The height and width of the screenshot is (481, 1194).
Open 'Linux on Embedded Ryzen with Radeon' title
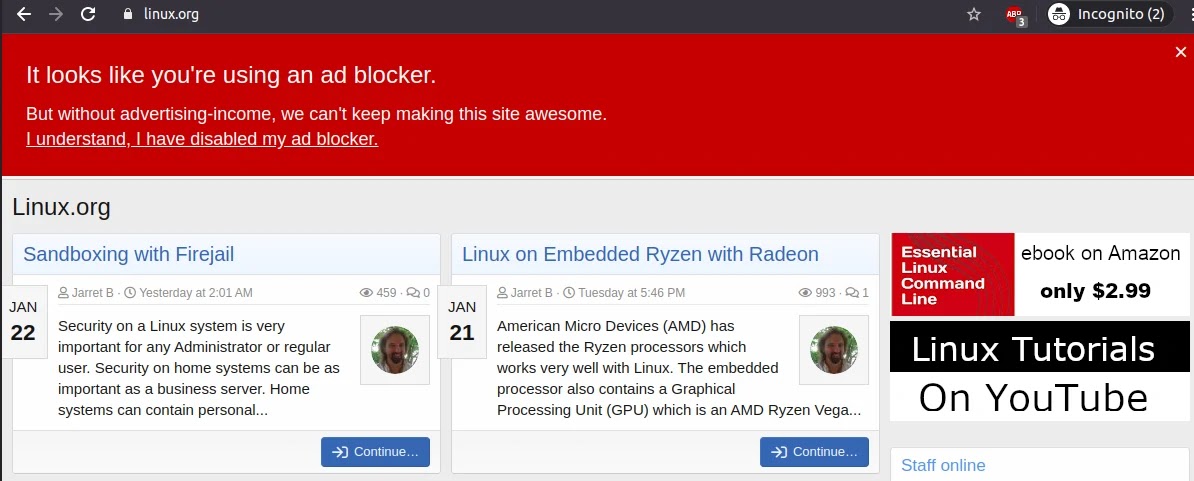pos(640,253)
